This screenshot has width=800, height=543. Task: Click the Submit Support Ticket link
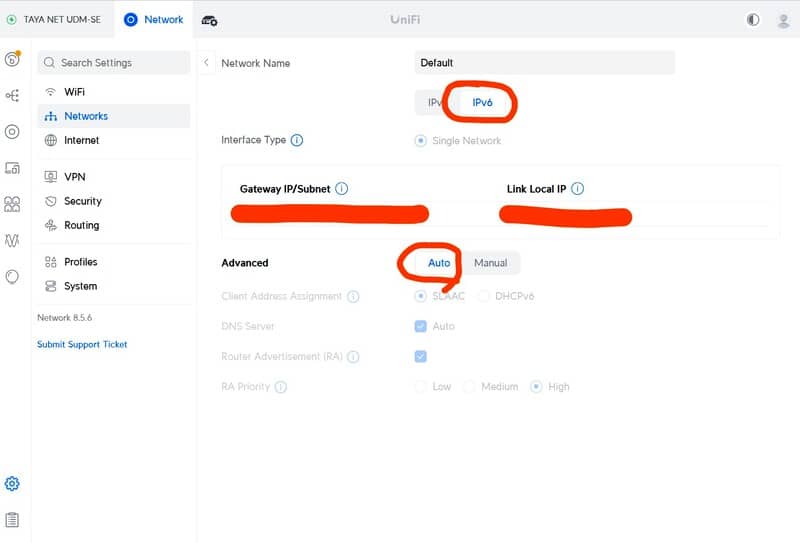coord(82,344)
